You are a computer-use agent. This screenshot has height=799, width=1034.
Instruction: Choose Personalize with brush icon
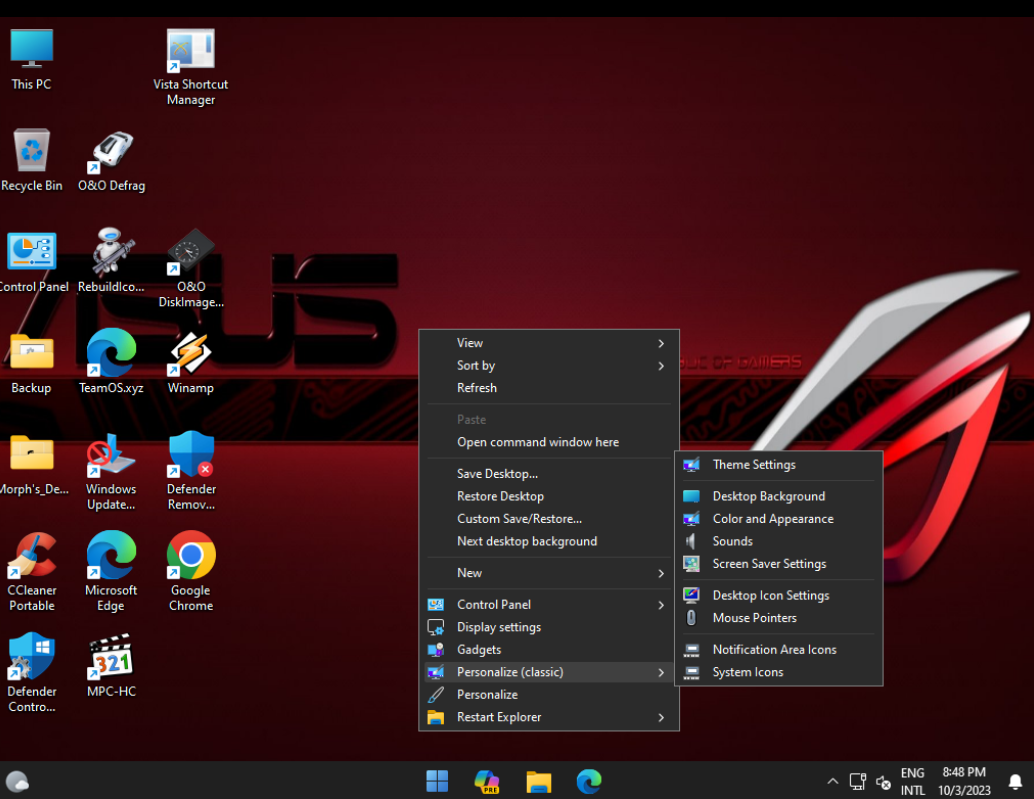click(x=549, y=694)
